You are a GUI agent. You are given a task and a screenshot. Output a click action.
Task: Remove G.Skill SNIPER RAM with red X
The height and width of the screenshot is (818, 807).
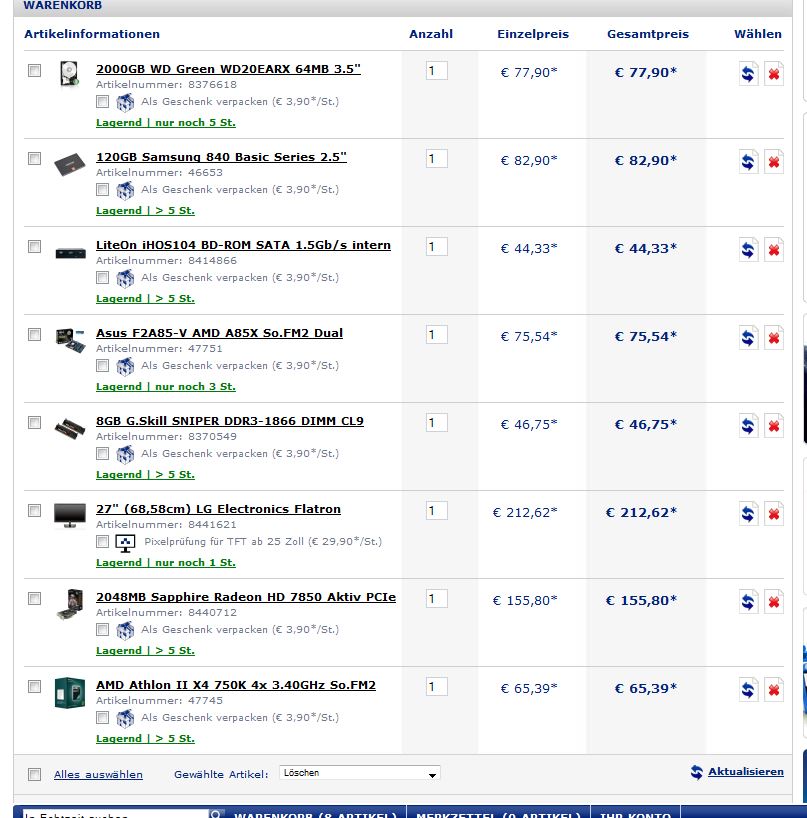point(774,426)
